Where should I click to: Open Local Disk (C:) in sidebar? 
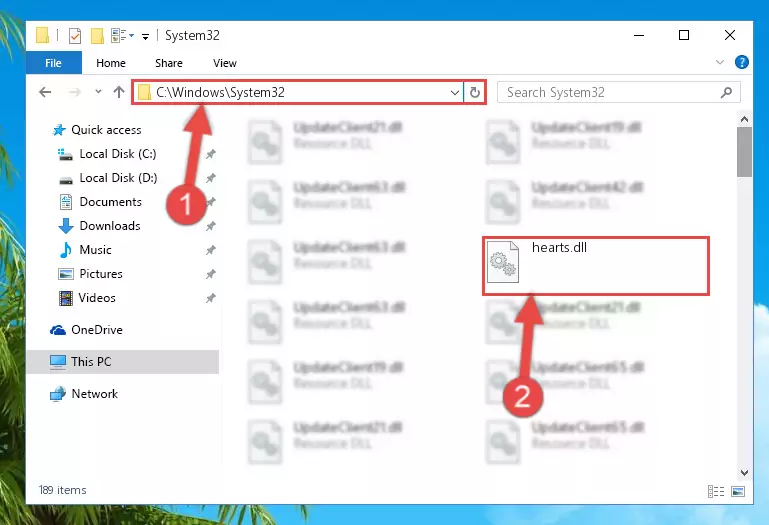pos(118,154)
